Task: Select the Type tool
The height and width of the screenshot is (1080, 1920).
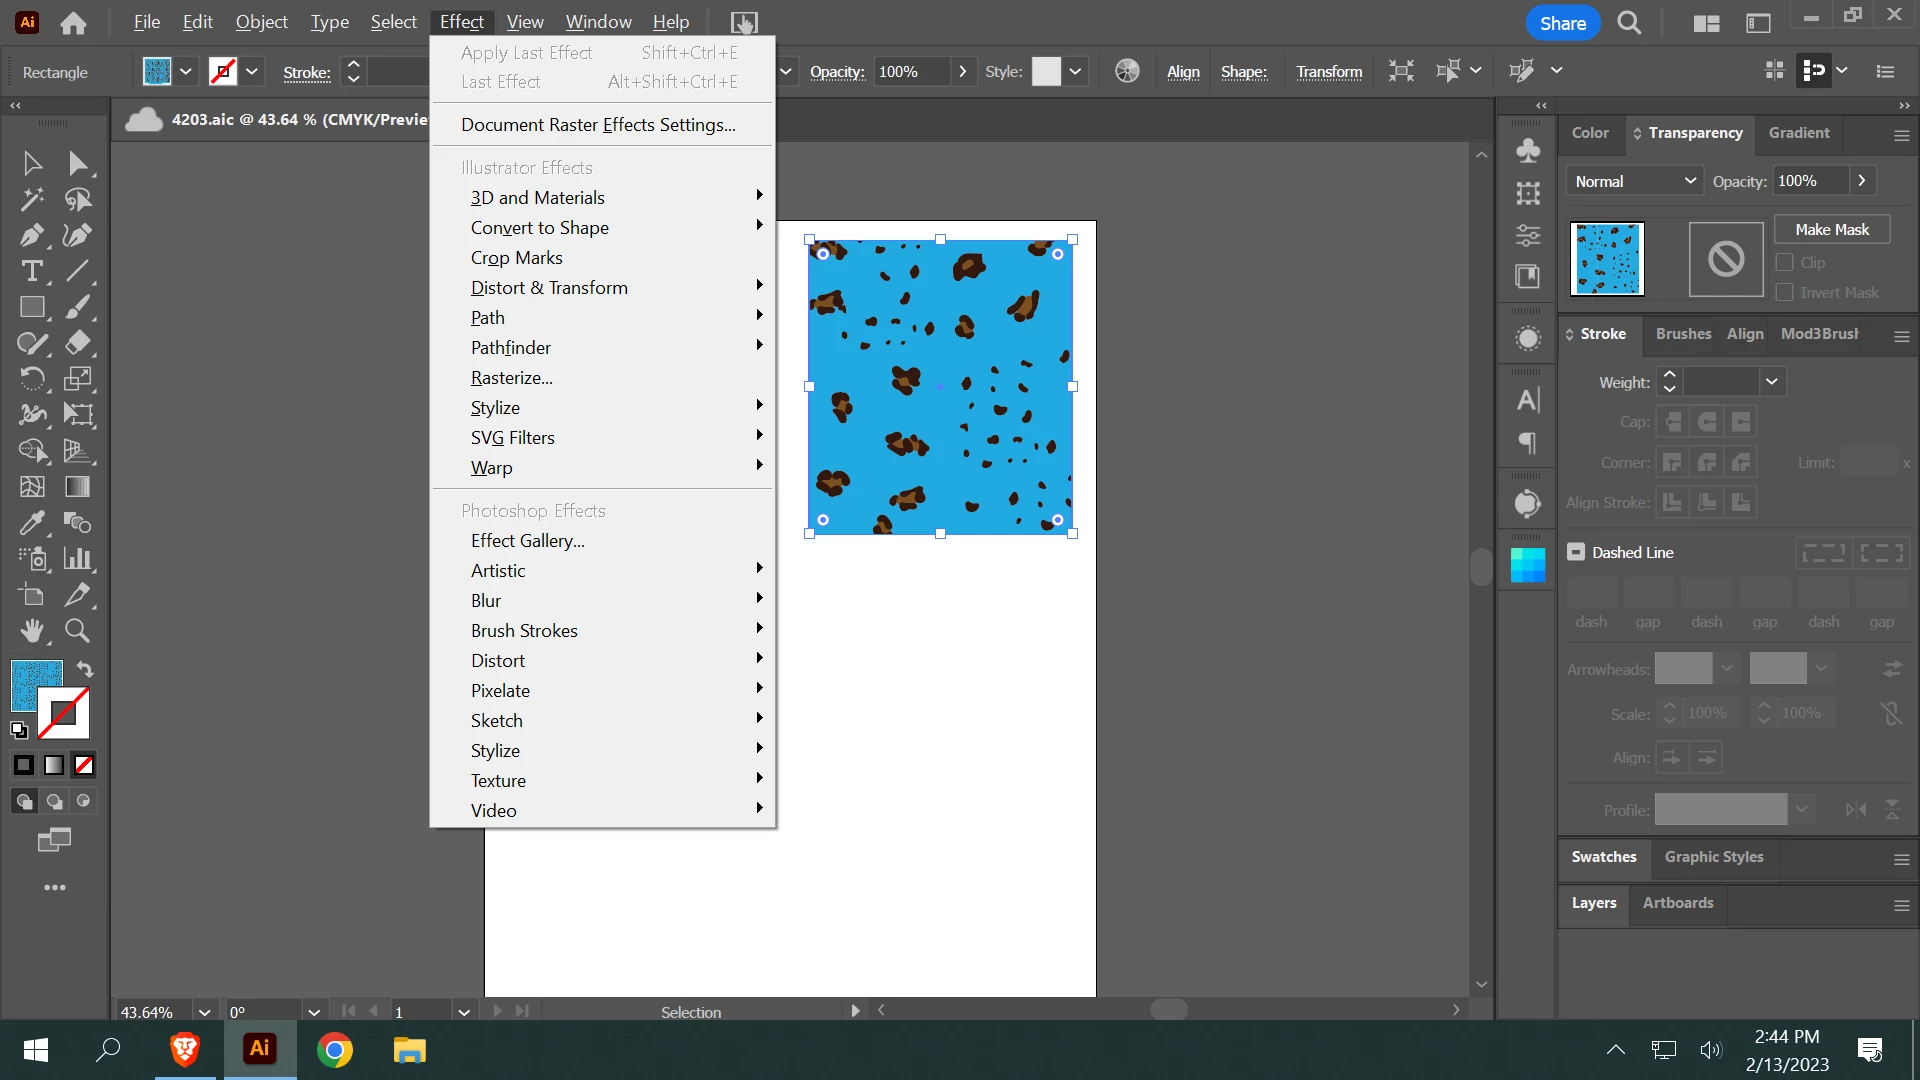Action: (31, 272)
